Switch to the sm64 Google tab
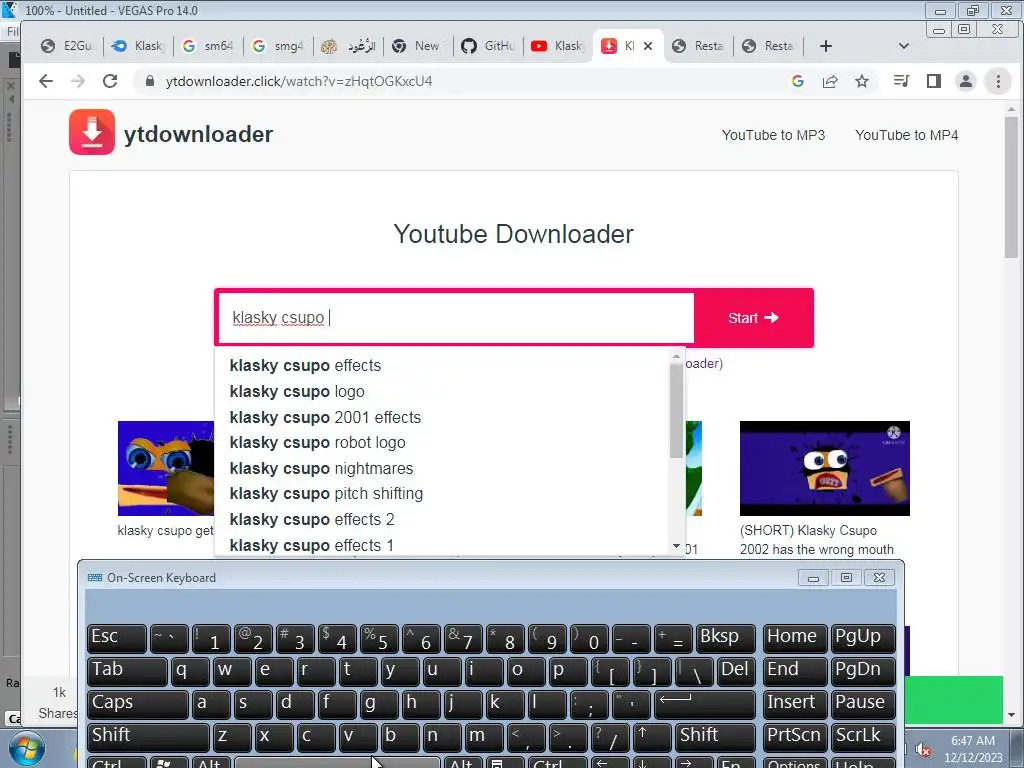The width and height of the screenshot is (1024, 768). 208,46
